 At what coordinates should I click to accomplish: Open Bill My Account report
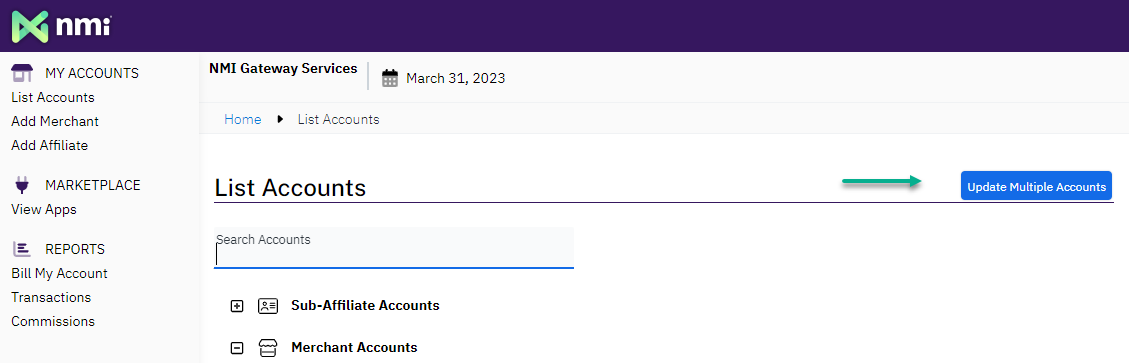click(59, 274)
